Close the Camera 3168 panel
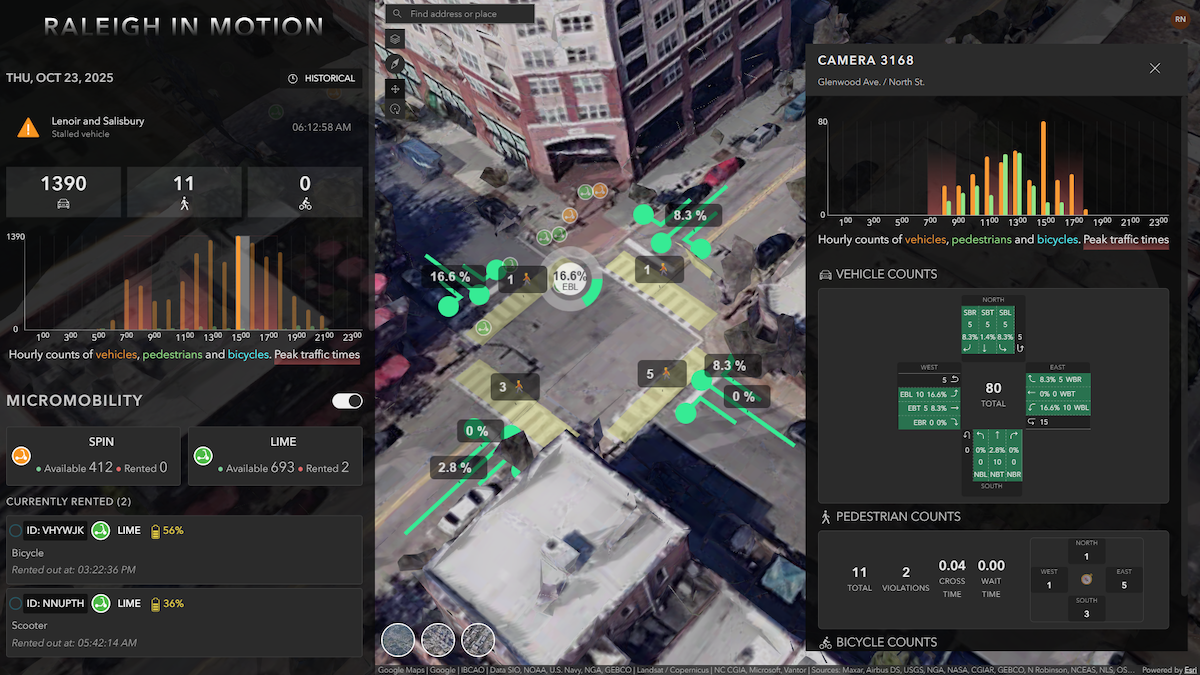This screenshot has width=1200, height=675. (1154, 68)
